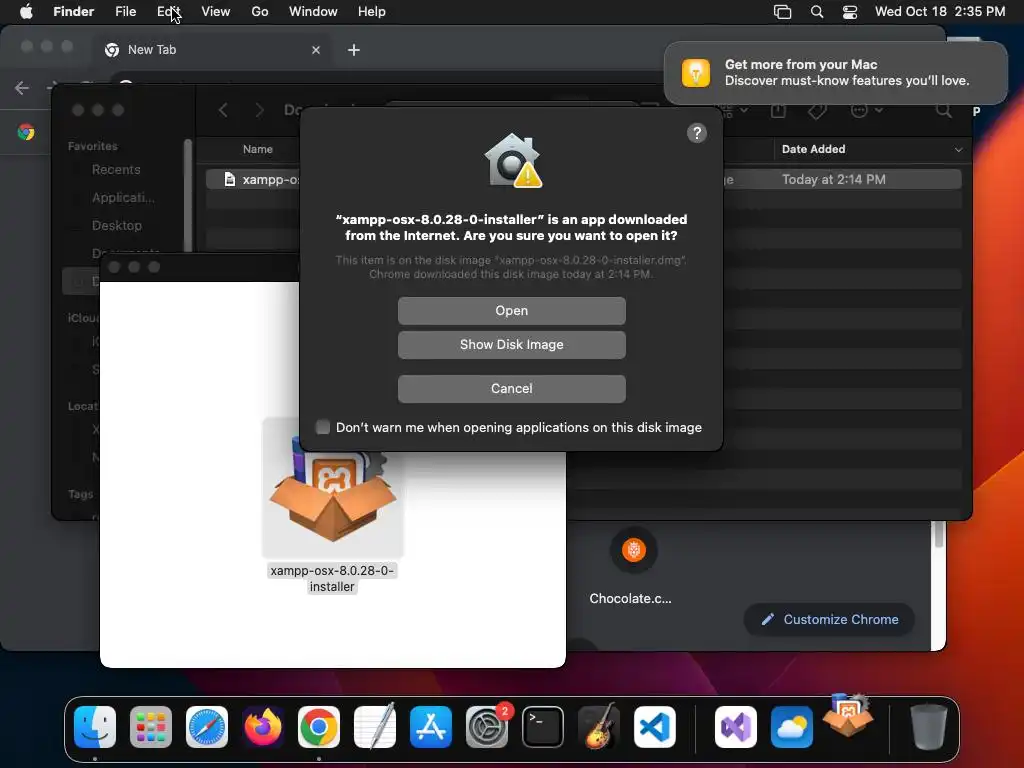Add a new Chrome tab

[x=354, y=50]
